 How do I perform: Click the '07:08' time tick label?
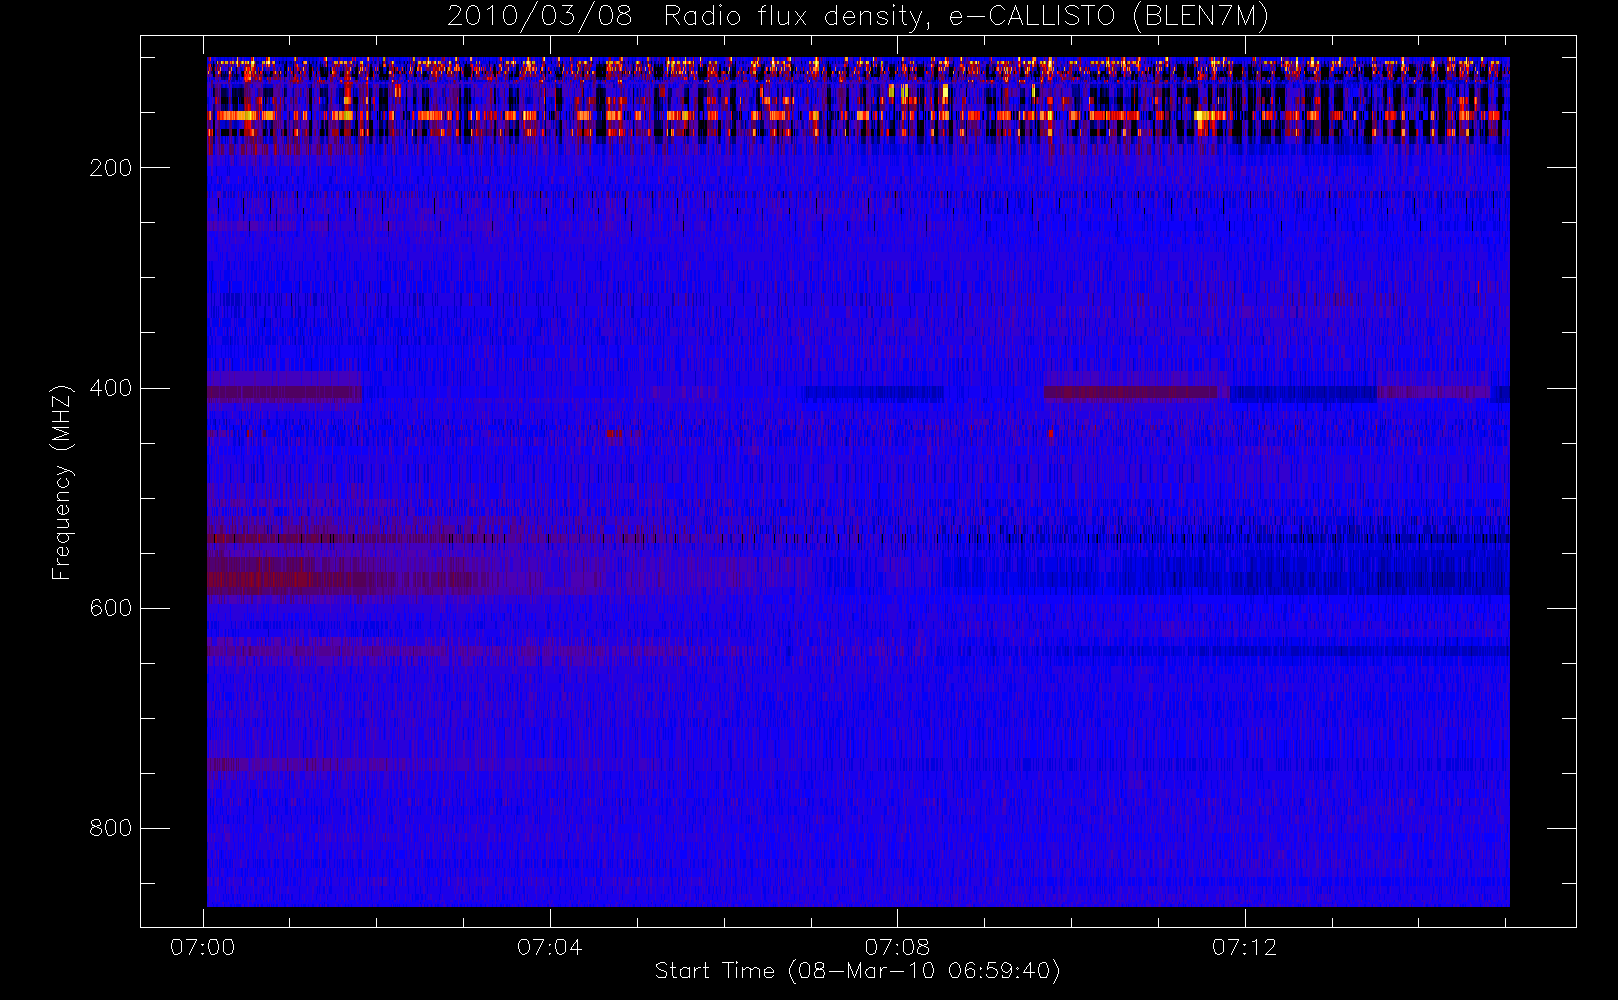pos(897,947)
